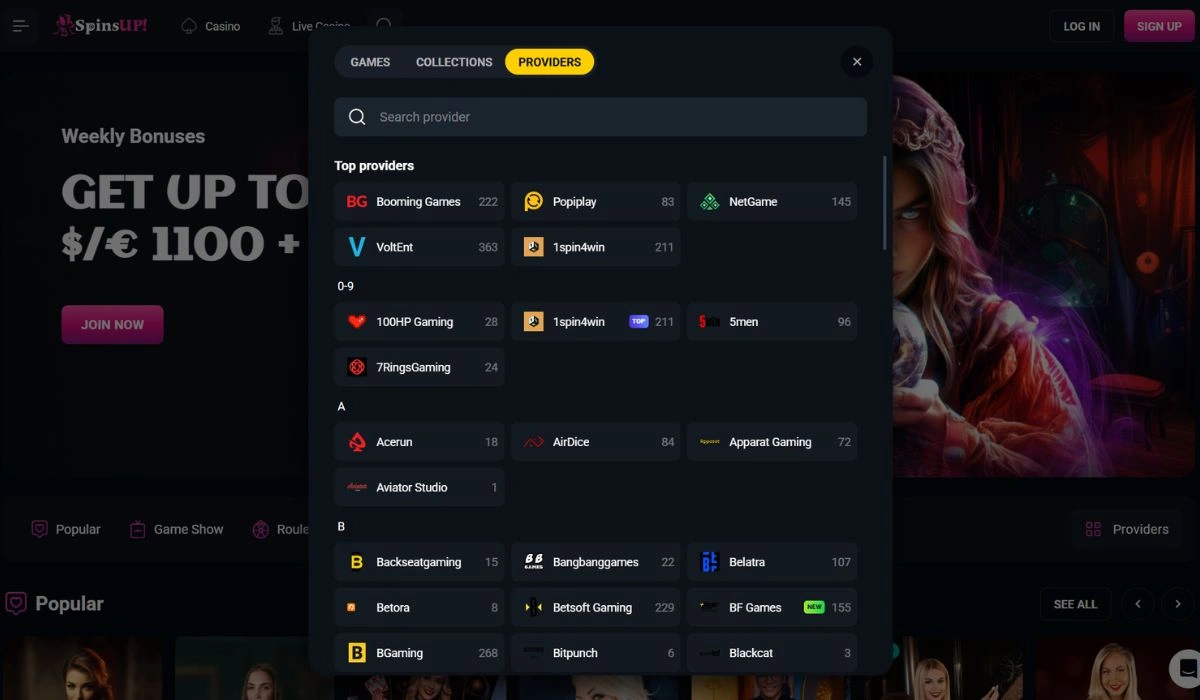
Task: Click the SIGN UP button
Action: [x=1159, y=26]
